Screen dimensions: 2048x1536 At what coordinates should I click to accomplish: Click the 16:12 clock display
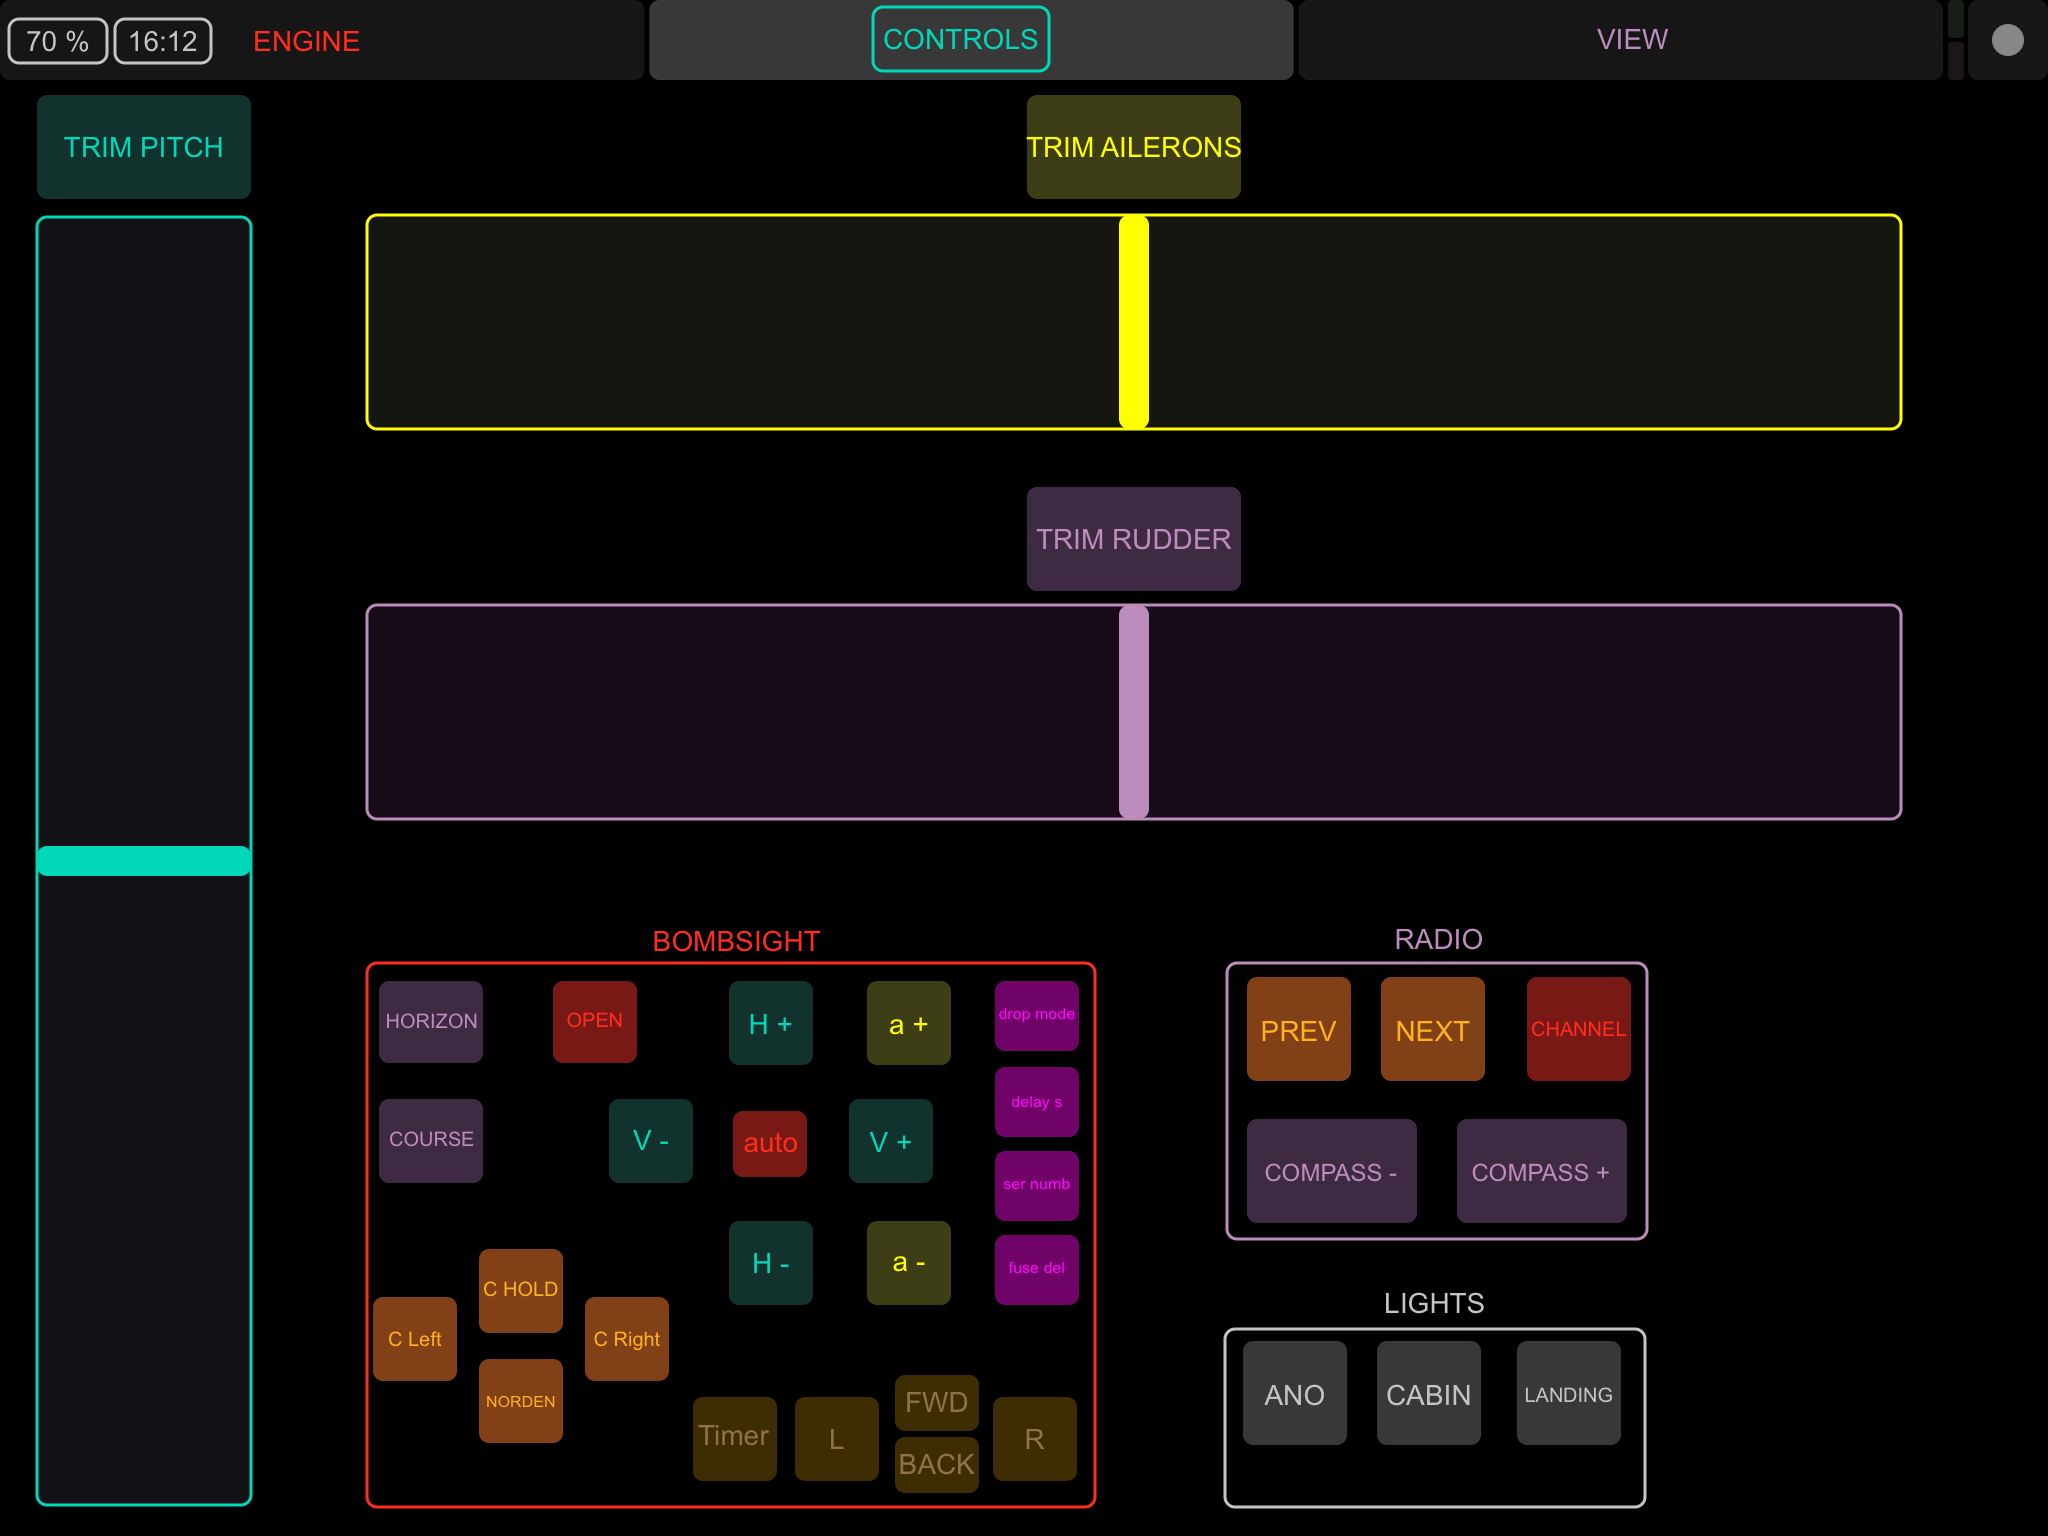(163, 41)
